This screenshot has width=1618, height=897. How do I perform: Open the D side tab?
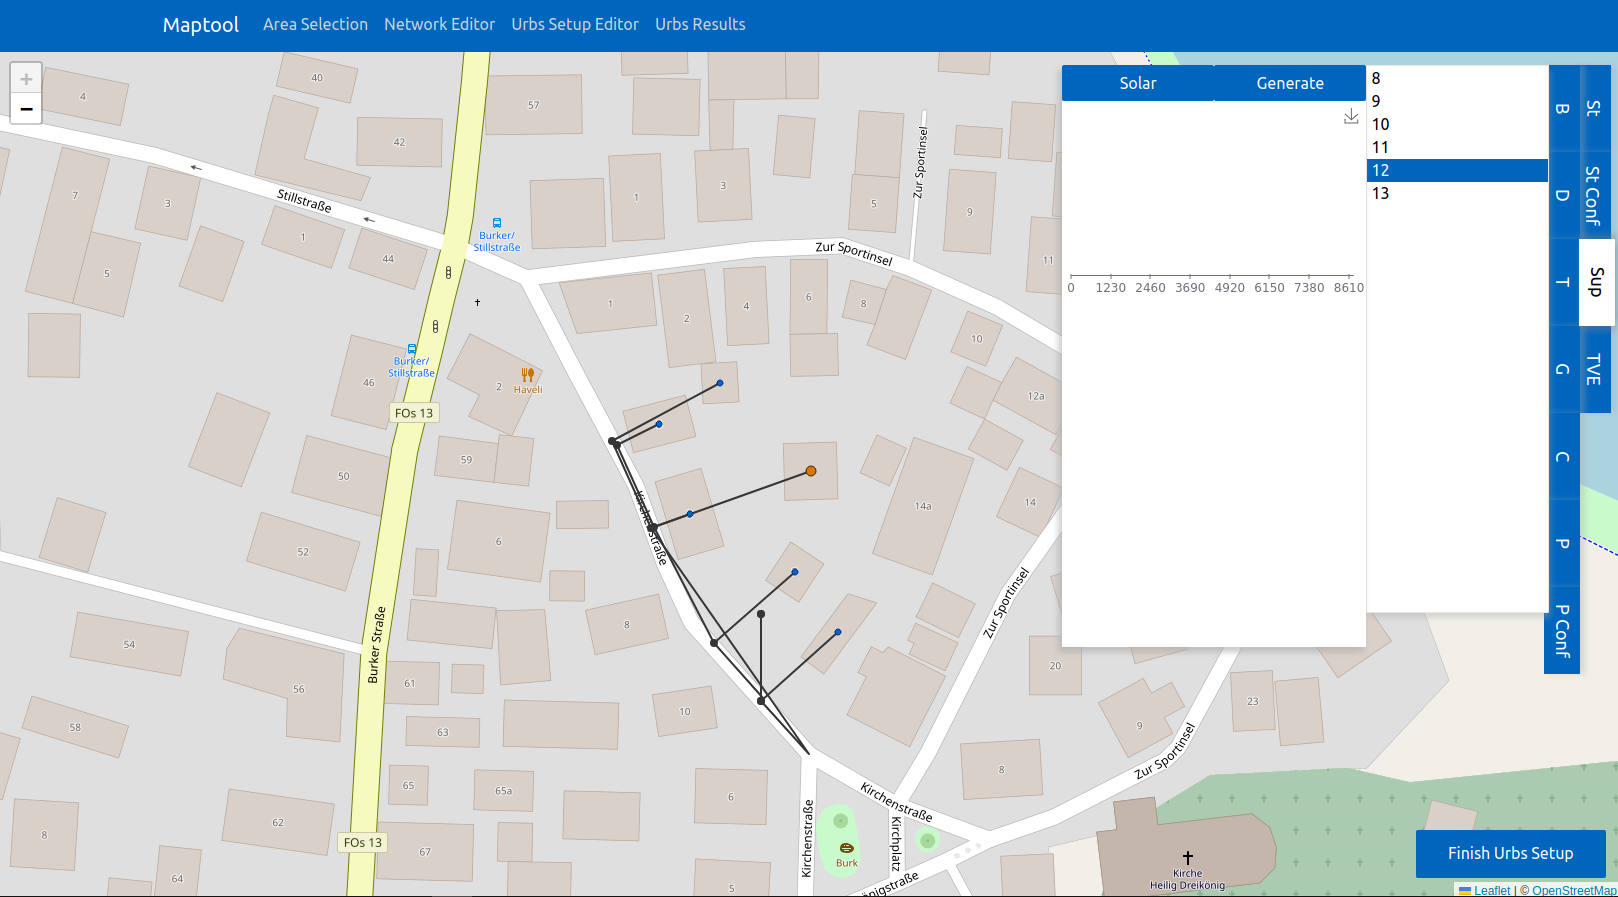[x=1563, y=195]
